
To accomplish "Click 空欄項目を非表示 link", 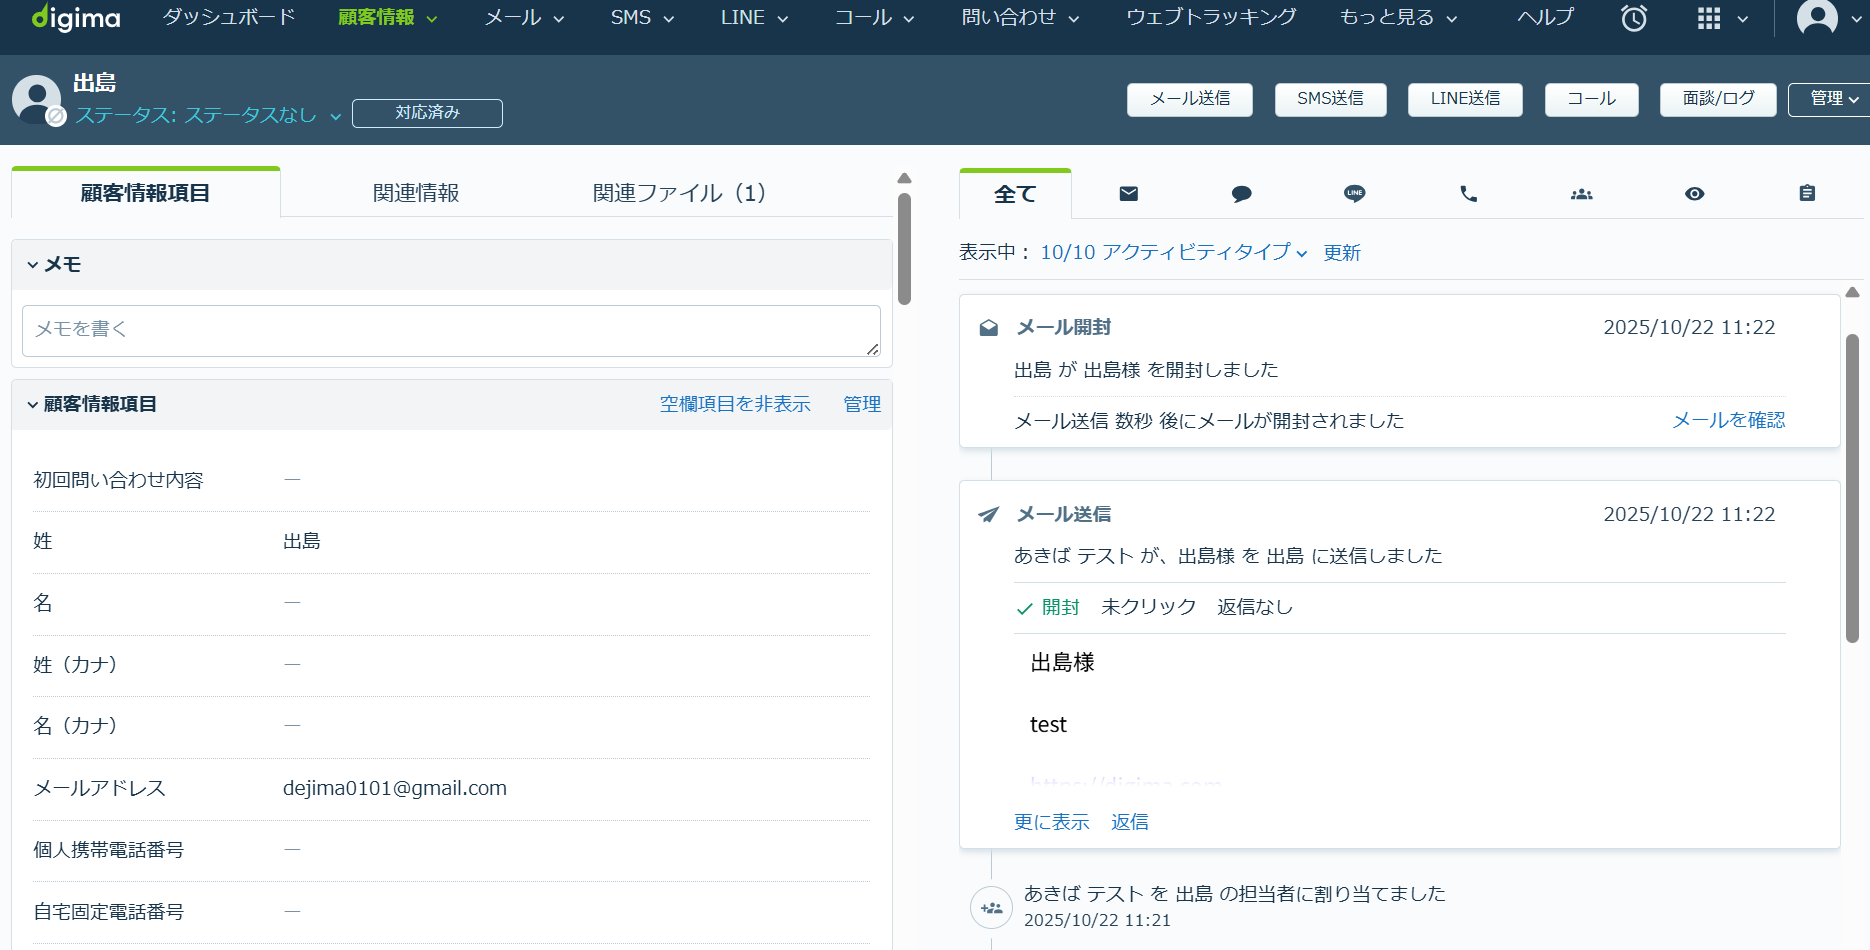I will coord(735,405).
